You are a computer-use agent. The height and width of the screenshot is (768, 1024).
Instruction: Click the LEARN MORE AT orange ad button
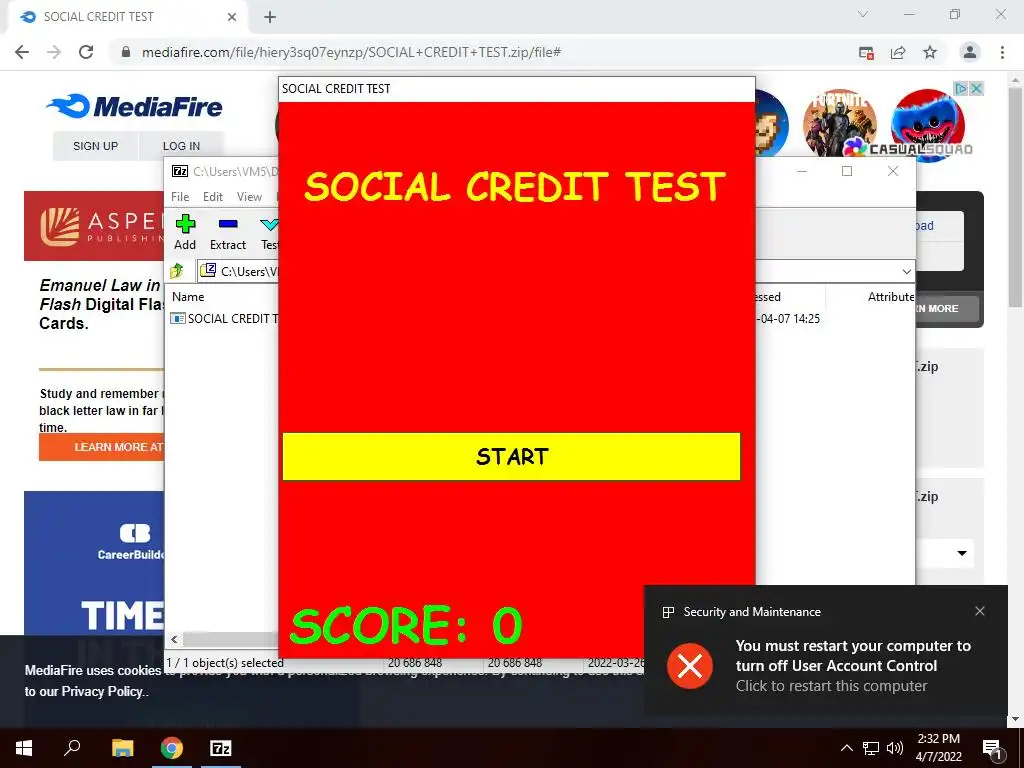click(x=102, y=447)
